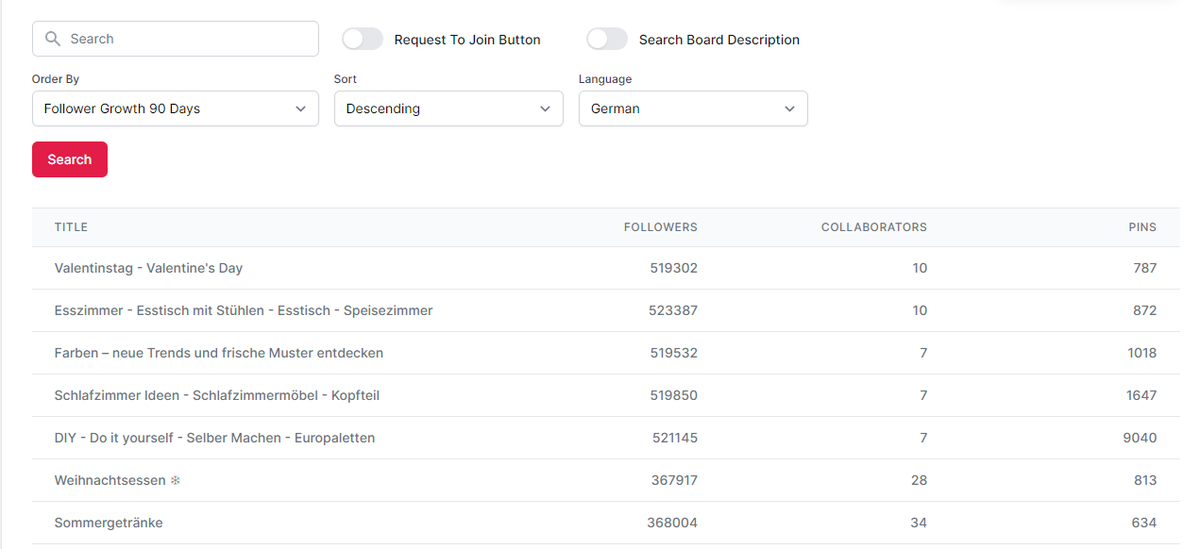Open the Farben – neue Trends board

[x=218, y=353]
